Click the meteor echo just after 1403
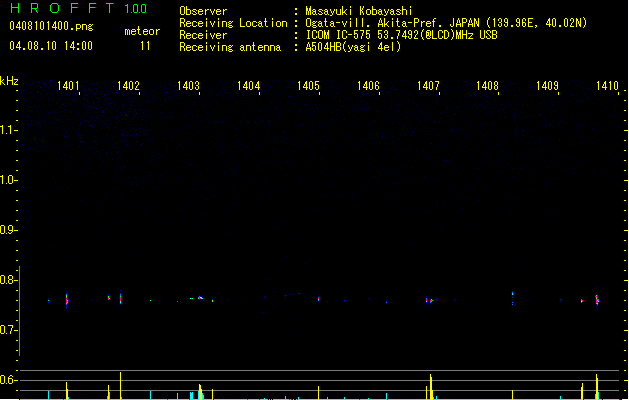Screen dimensions: 629x400 coord(201,298)
